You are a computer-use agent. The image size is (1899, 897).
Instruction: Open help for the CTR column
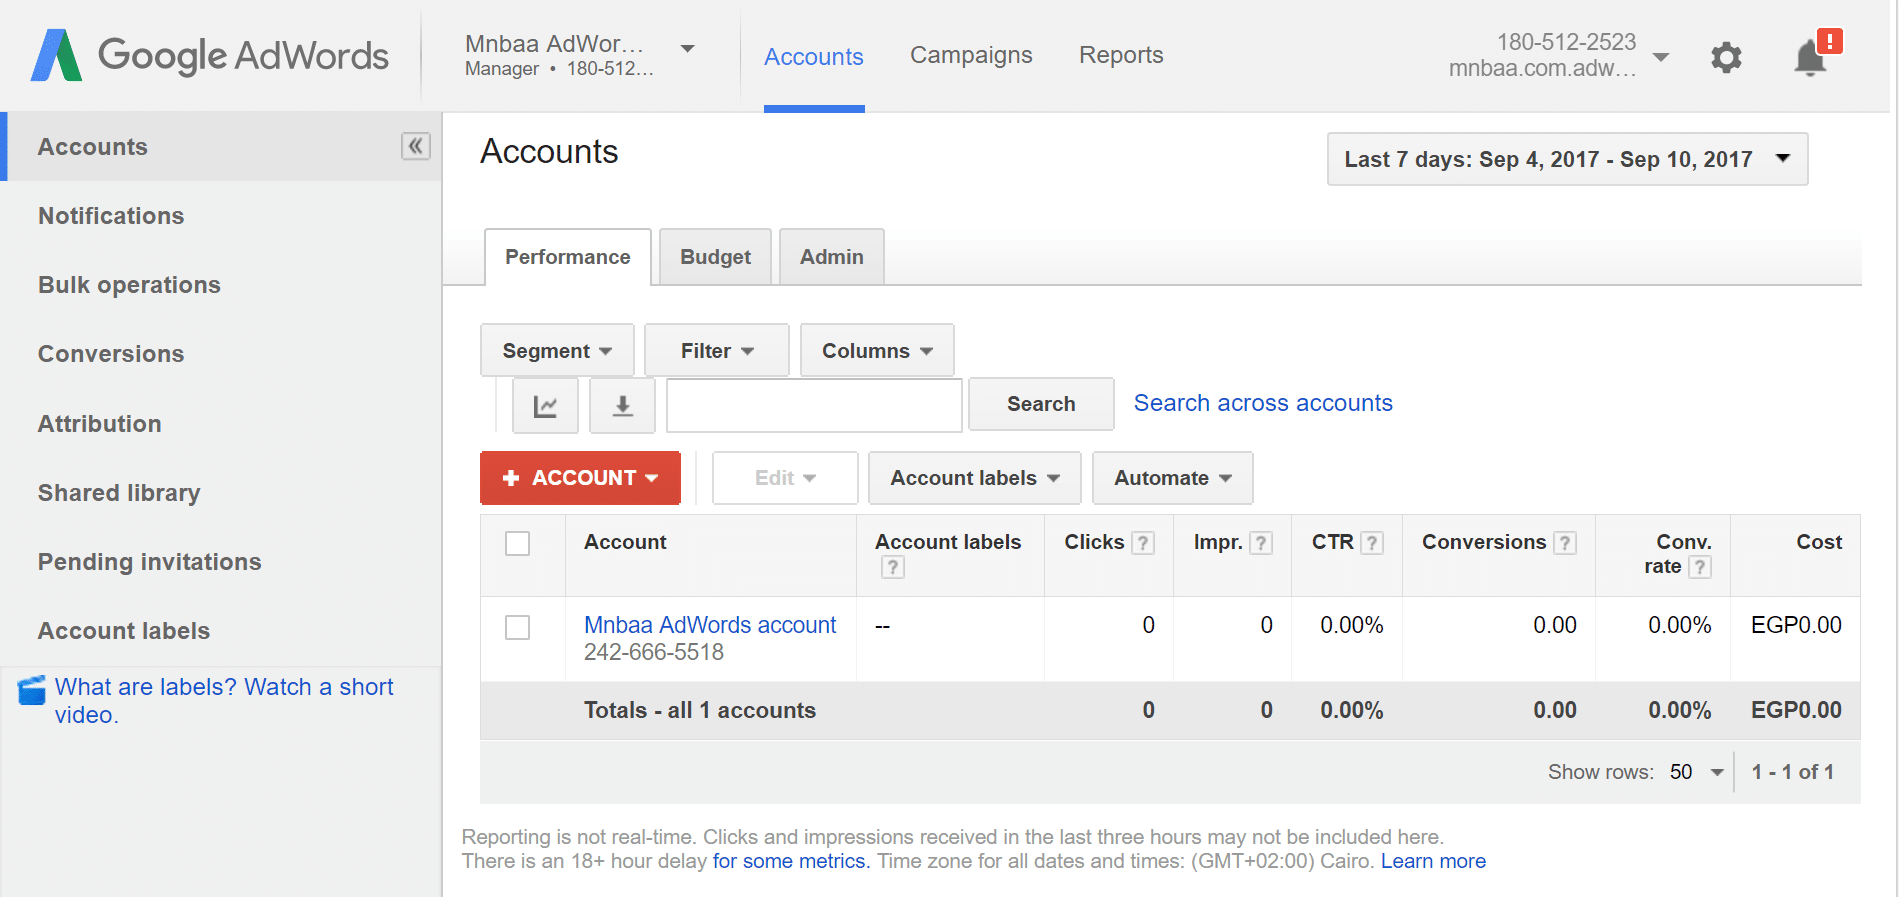1372,543
